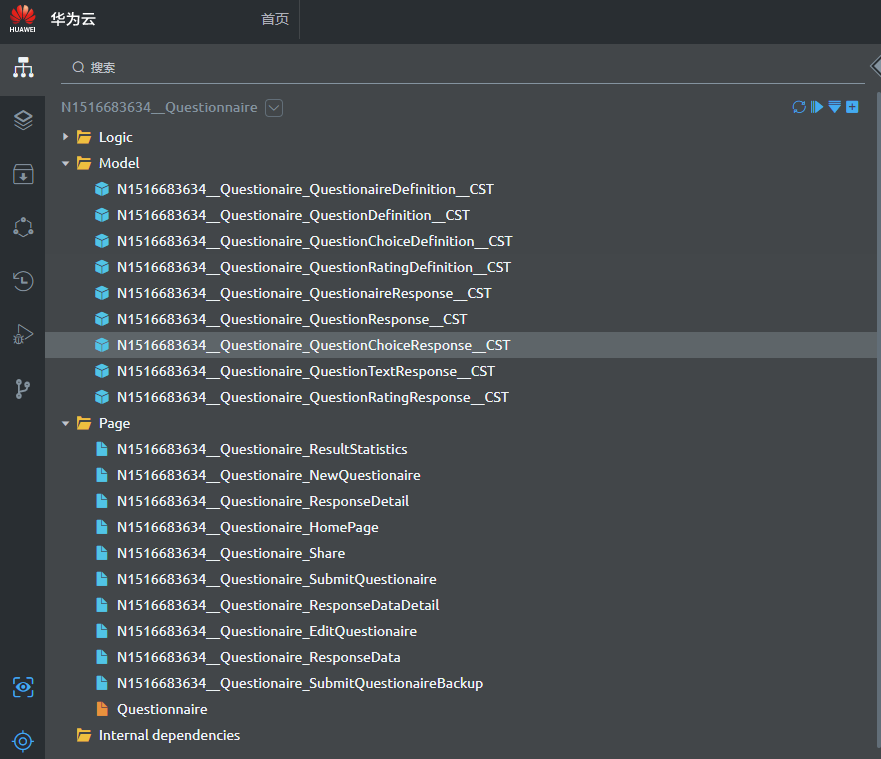Viewport: 881px width, 759px height.
Task: Open the Questionaire_SubmitQuestionaire page
Action: (x=276, y=579)
